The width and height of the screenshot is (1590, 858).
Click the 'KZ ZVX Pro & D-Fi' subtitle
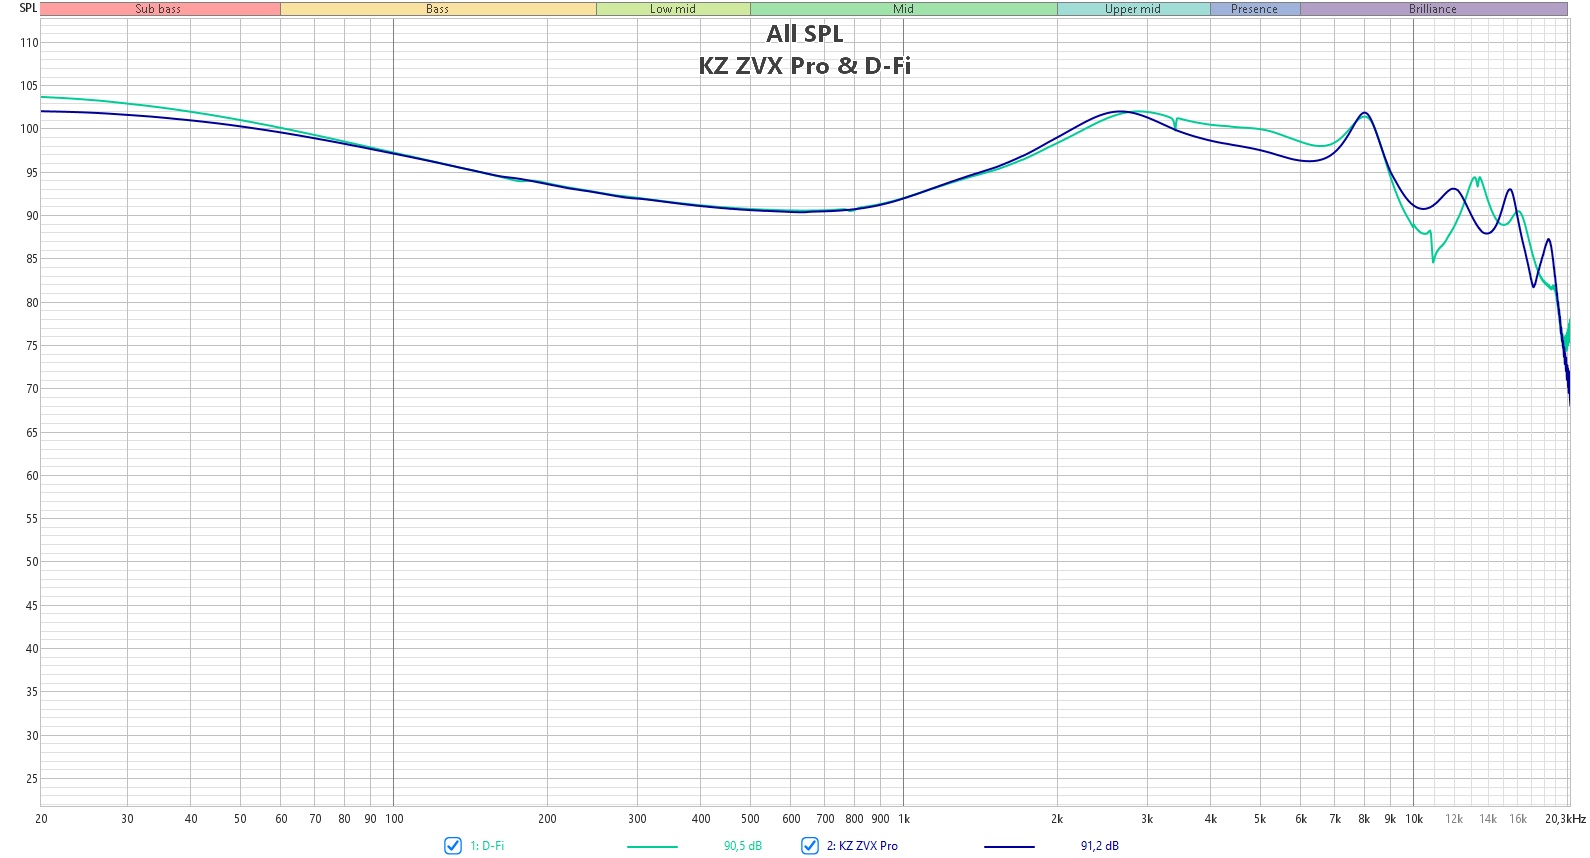[805, 66]
